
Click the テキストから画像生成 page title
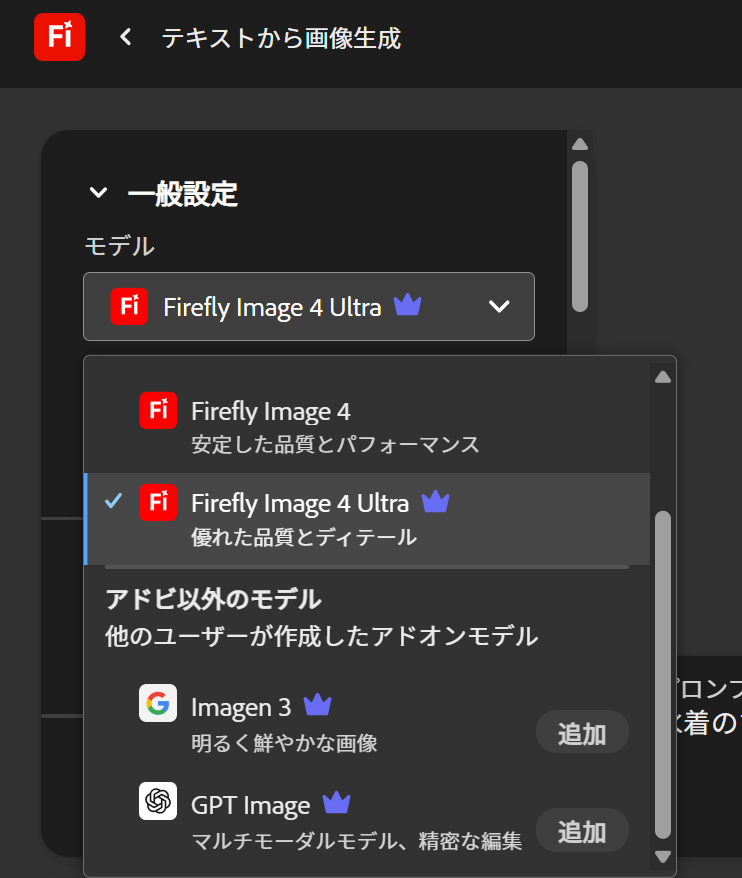[x=281, y=38]
